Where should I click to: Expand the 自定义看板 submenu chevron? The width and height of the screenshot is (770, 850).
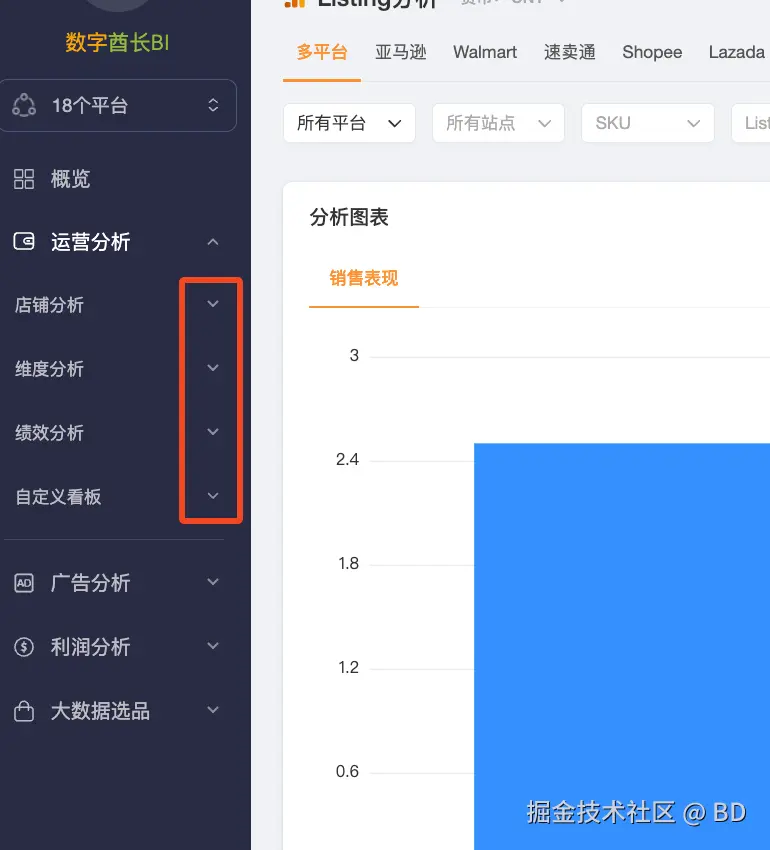tap(213, 496)
